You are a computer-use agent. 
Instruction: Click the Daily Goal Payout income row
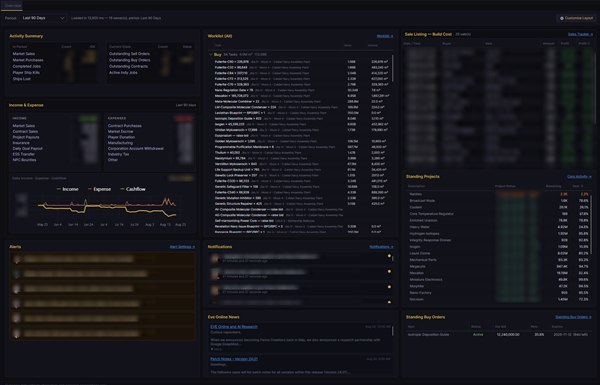[55, 148]
